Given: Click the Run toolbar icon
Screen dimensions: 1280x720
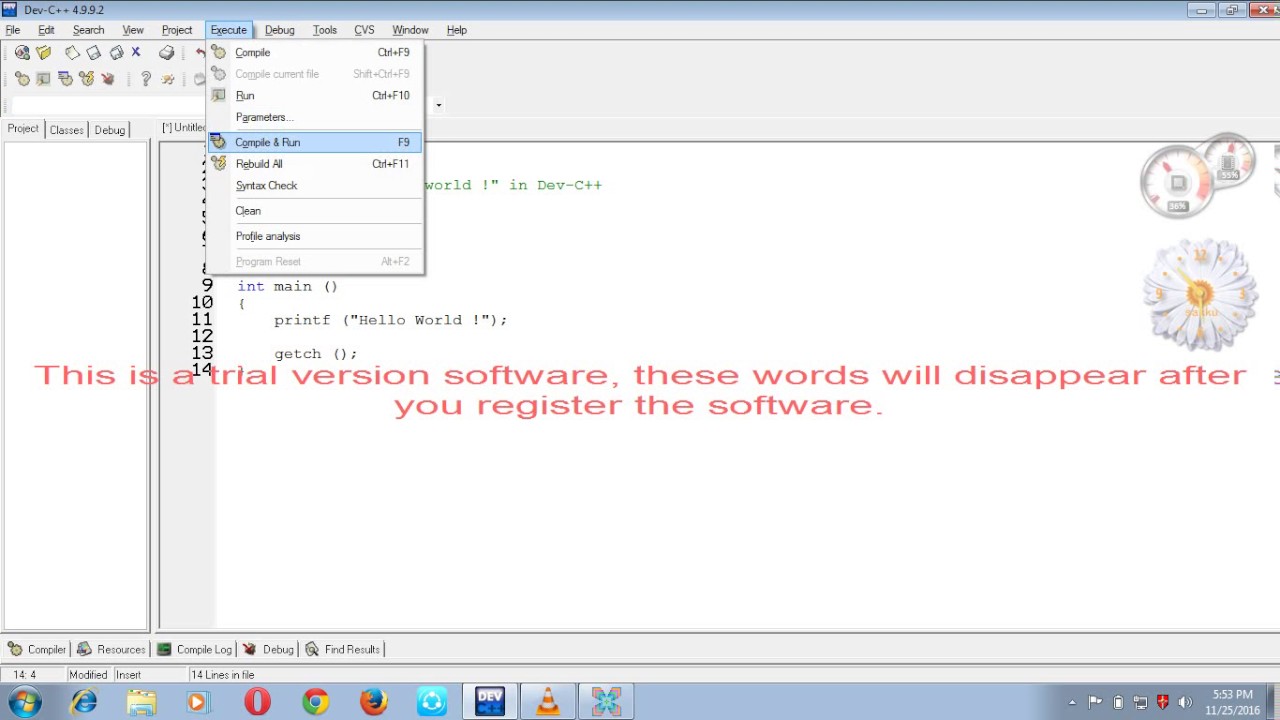Looking at the screenshot, I should (x=43, y=78).
